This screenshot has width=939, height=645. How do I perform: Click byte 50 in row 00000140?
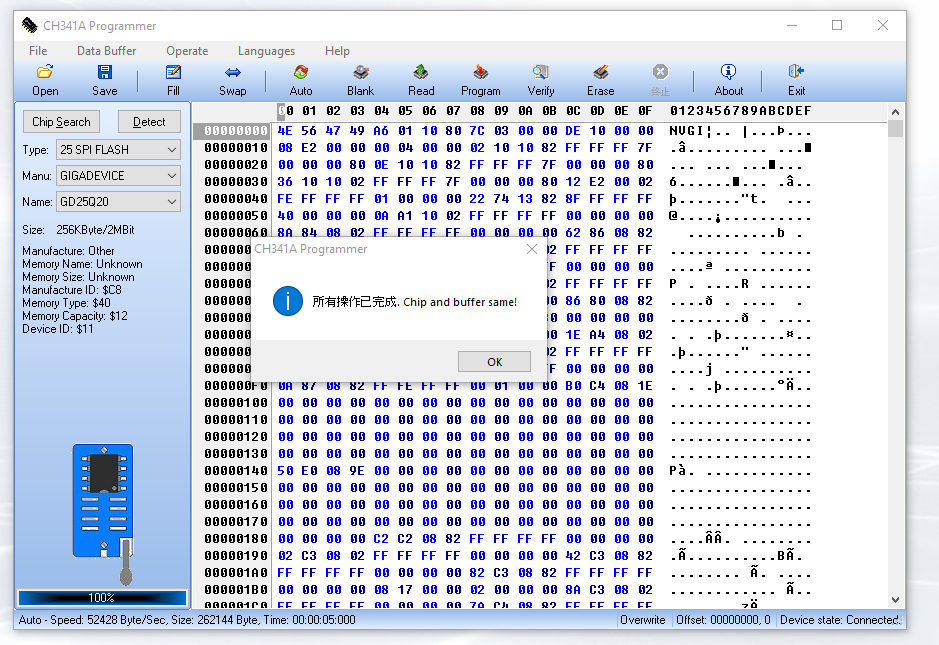click(285, 471)
